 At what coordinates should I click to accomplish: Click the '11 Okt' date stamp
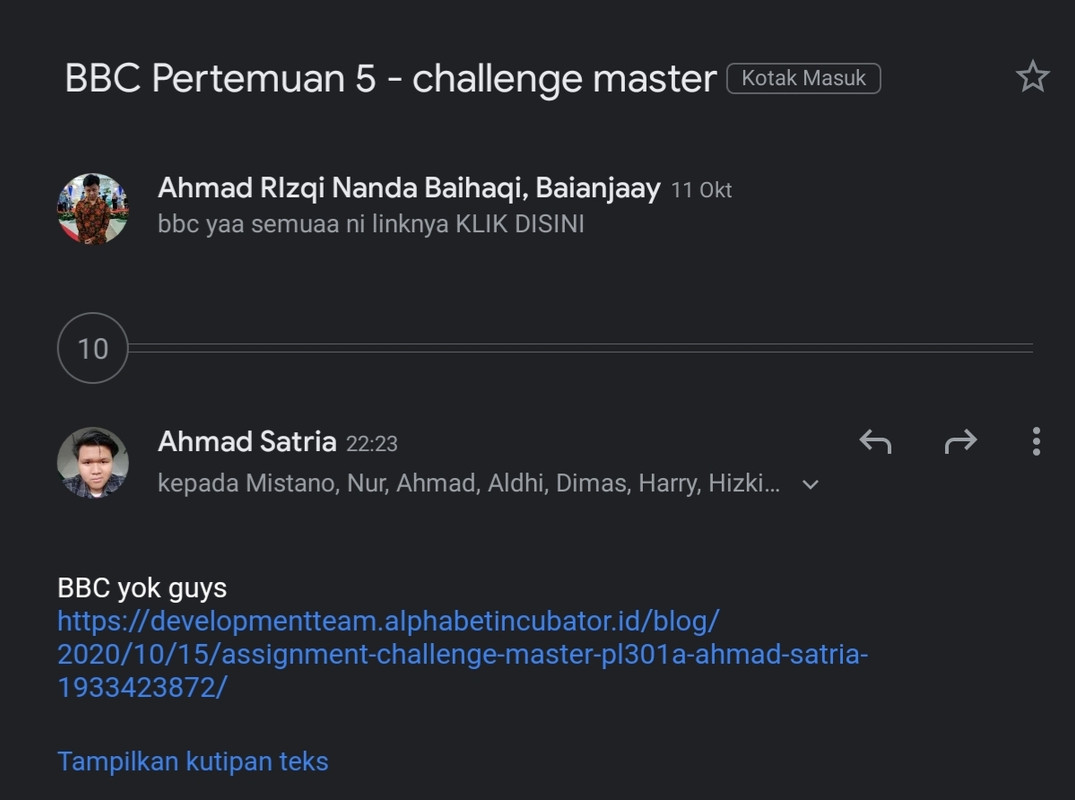click(x=701, y=190)
